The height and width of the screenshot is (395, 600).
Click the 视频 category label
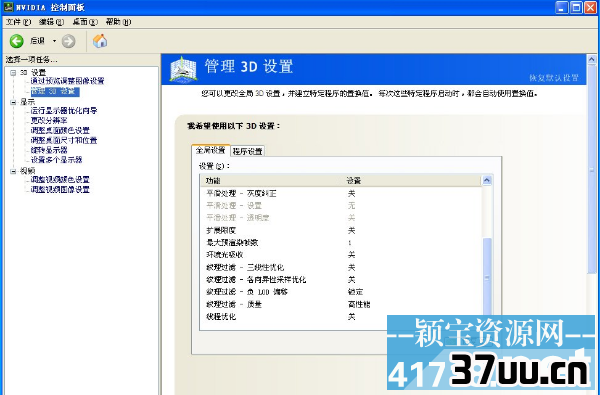click(28, 171)
